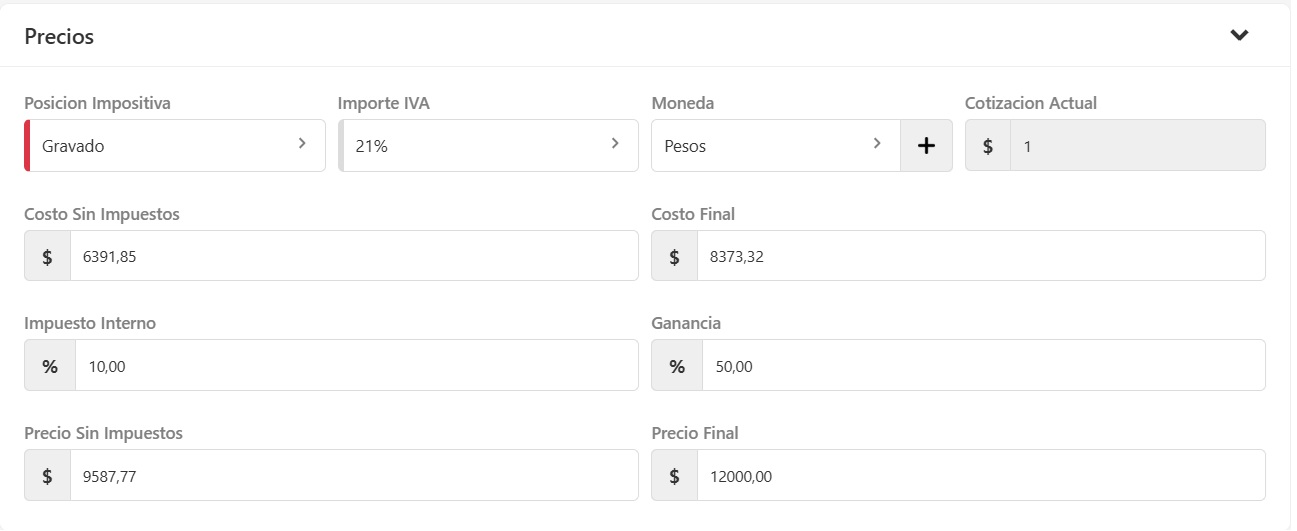The width and height of the screenshot is (1297, 531).
Task: Click the percent icon of Impuesto Interno
Action: (x=50, y=366)
